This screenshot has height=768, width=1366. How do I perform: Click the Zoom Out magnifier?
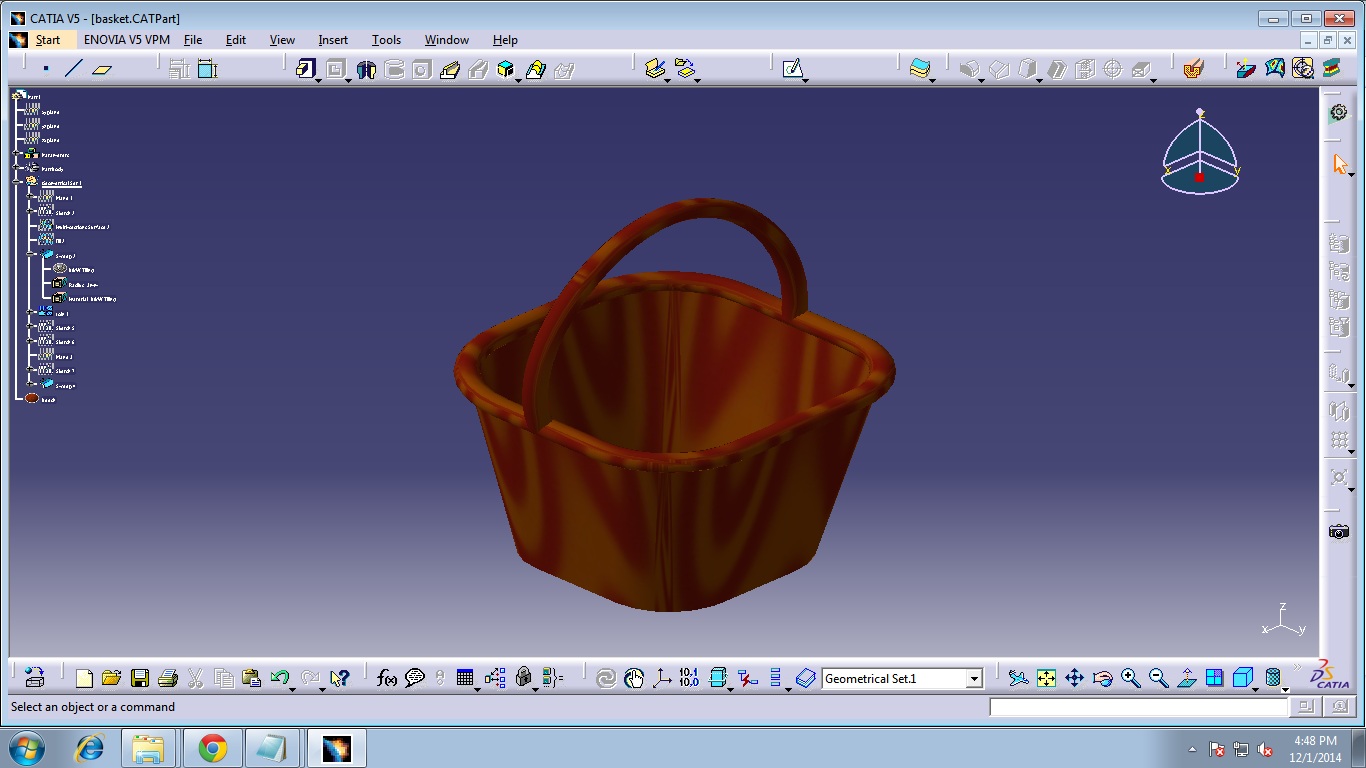tap(1158, 678)
